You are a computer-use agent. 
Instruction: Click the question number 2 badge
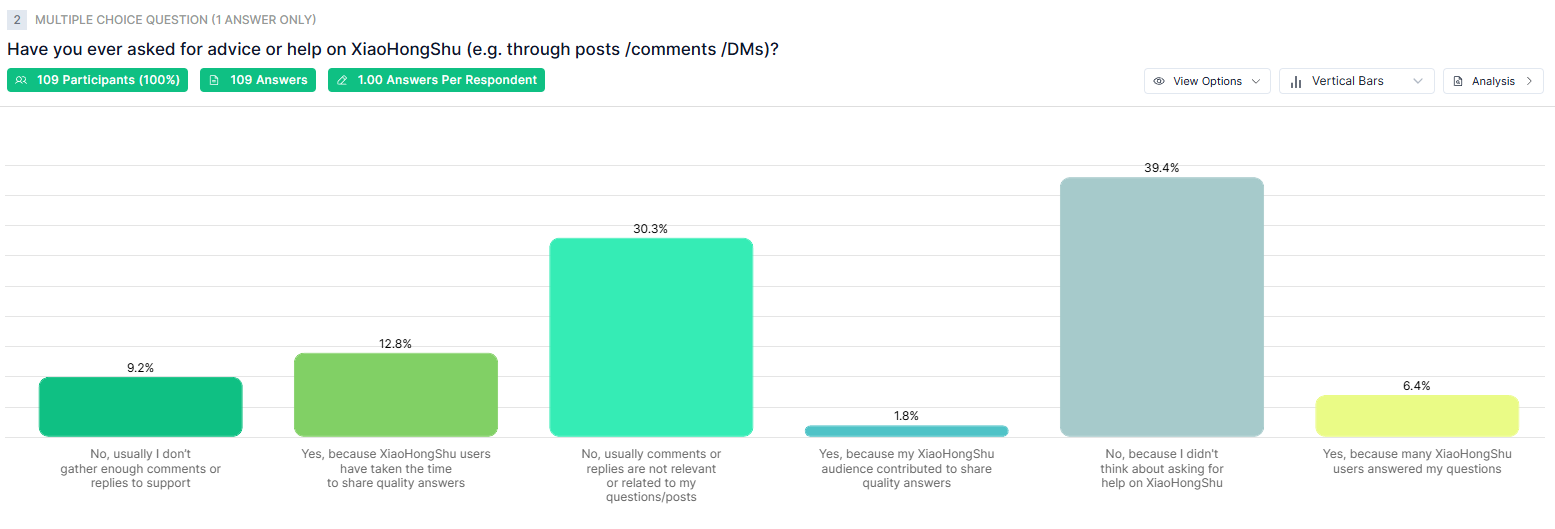(17, 19)
